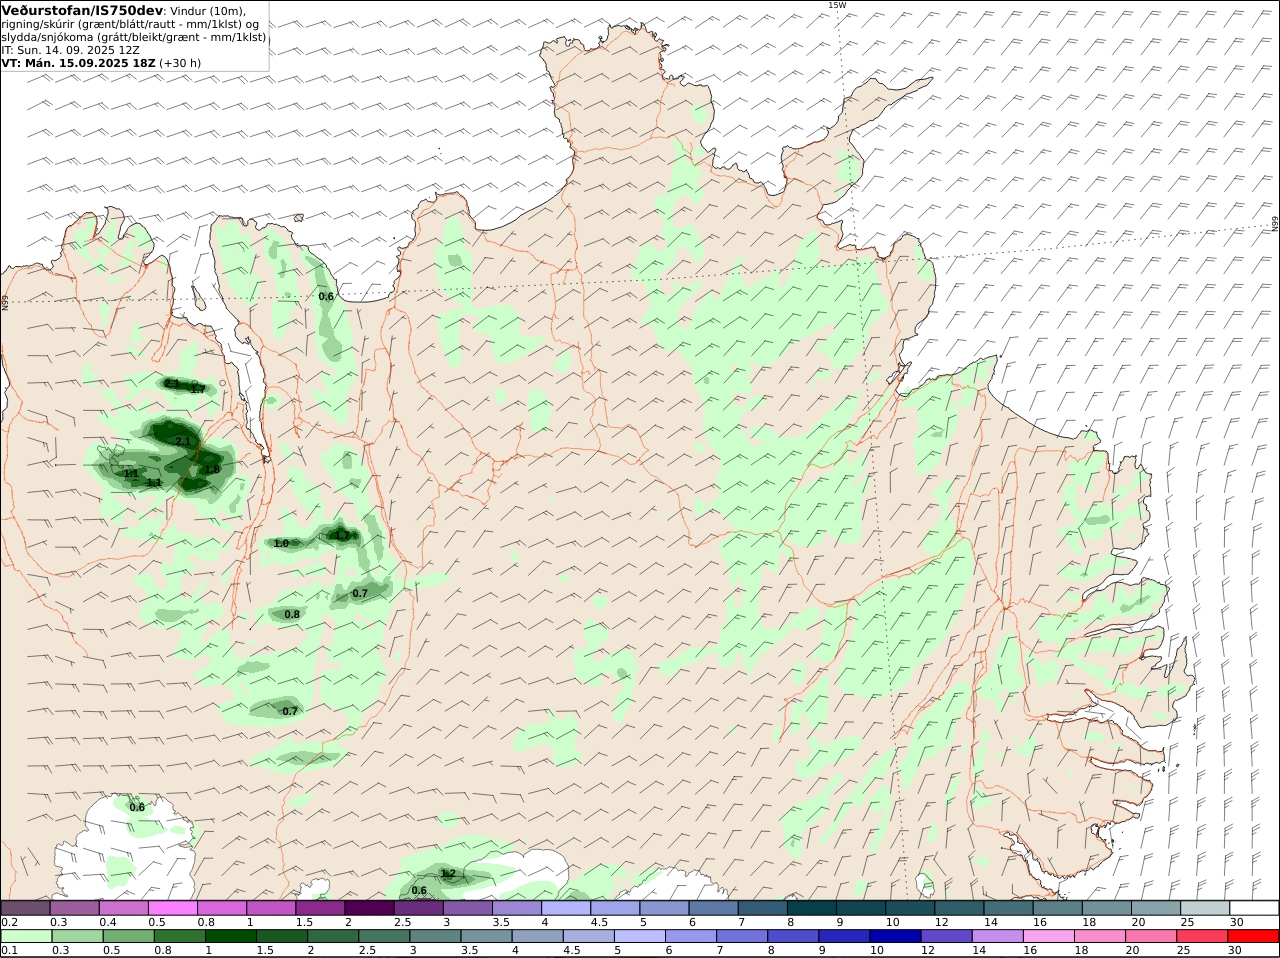Click the Veðurstofan/IS750dev title text

click(x=83, y=10)
